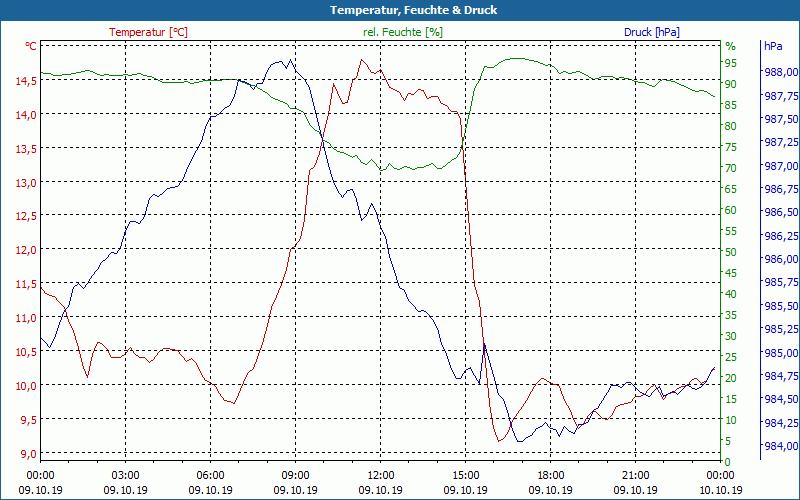Screen dimensions: 800x500
Task: Click the "15:00" time axis label
Action: pyautogui.click(x=465, y=476)
